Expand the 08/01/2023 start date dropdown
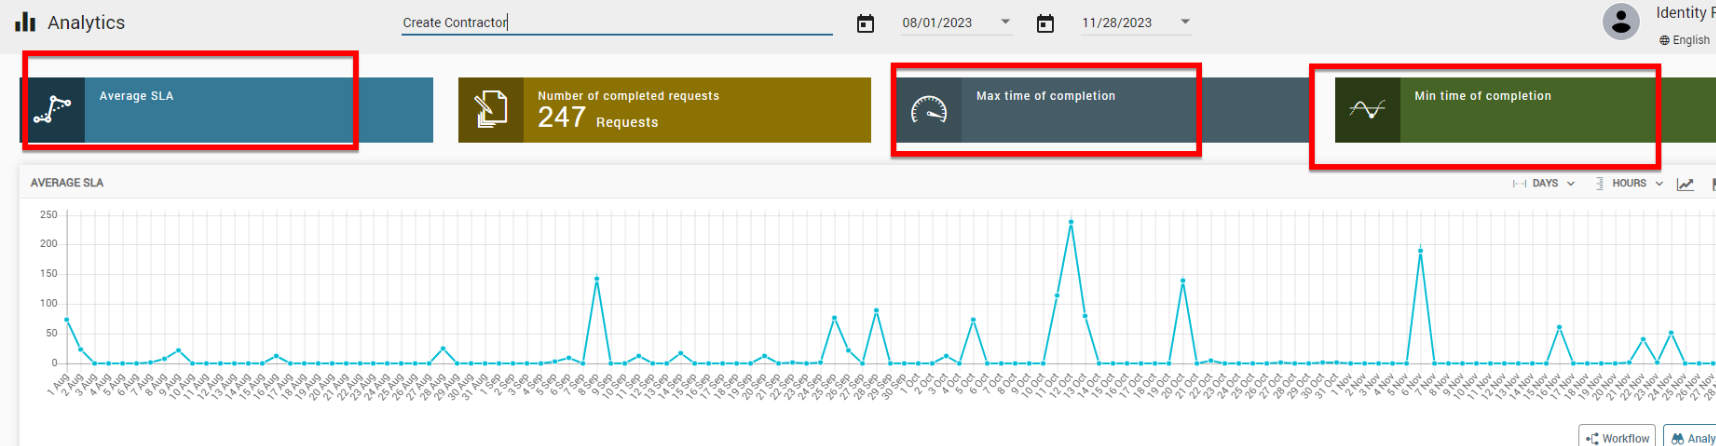The width and height of the screenshot is (1716, 446). pos(1005,22)
